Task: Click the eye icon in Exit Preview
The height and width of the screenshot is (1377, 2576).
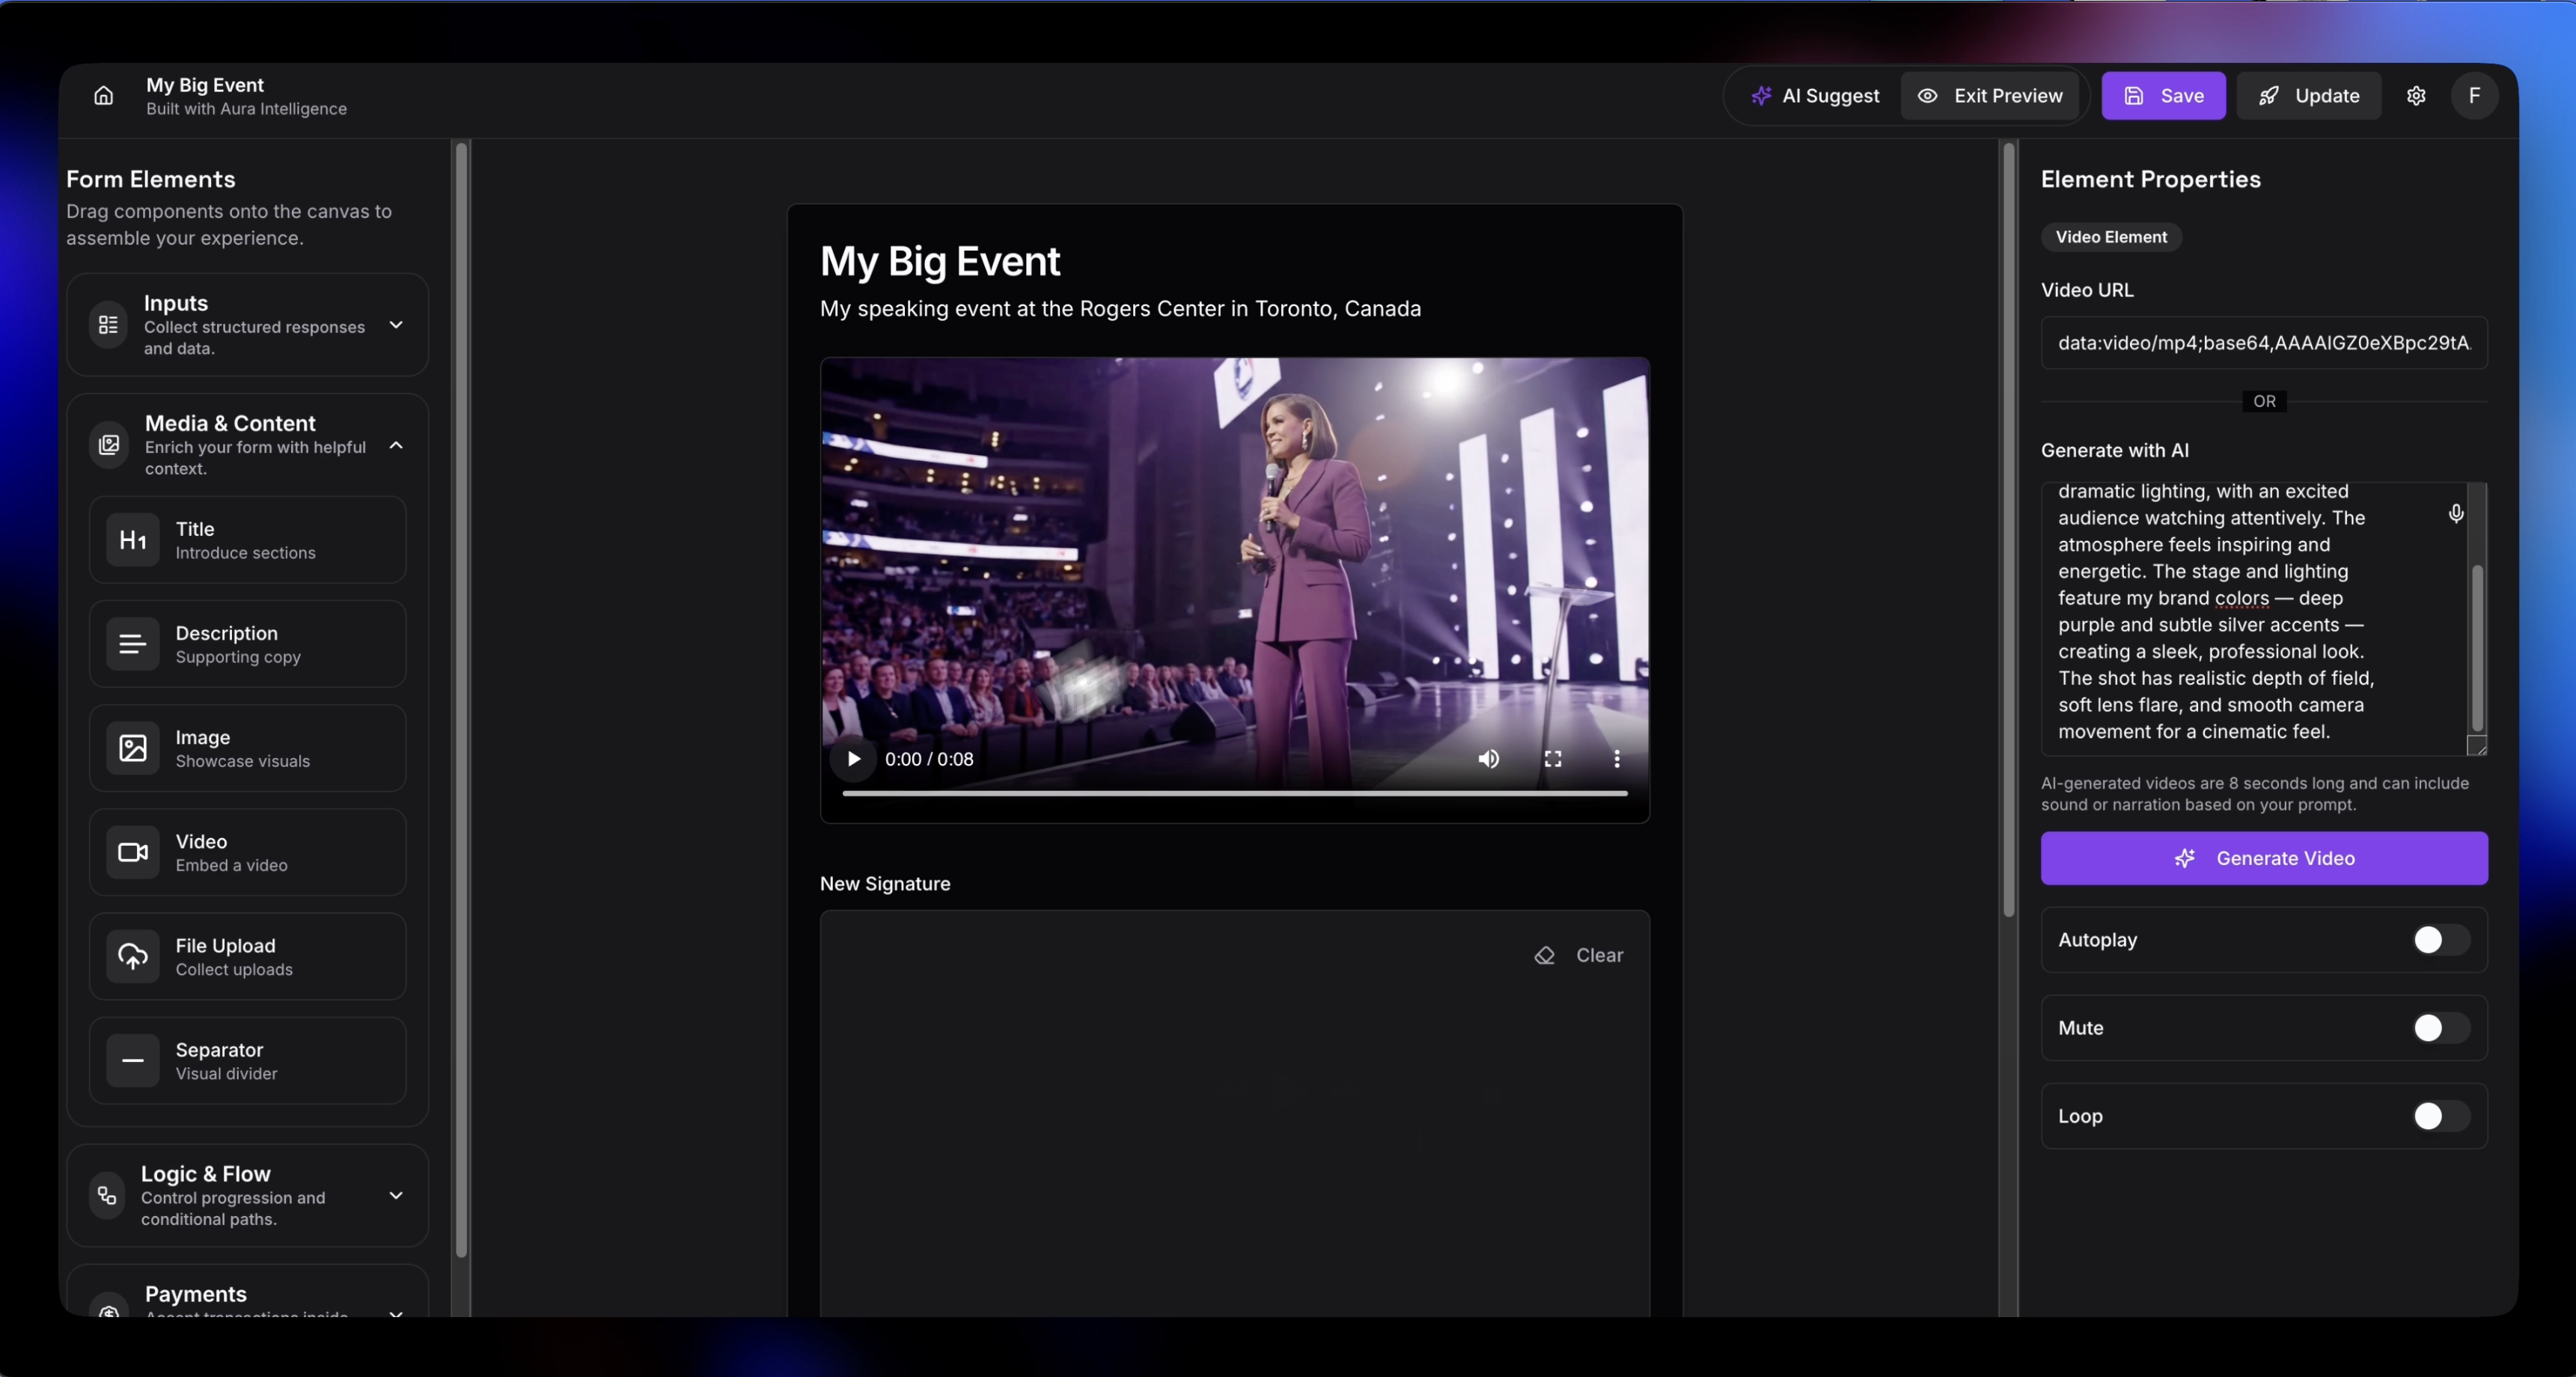Action: [1927, 96]
